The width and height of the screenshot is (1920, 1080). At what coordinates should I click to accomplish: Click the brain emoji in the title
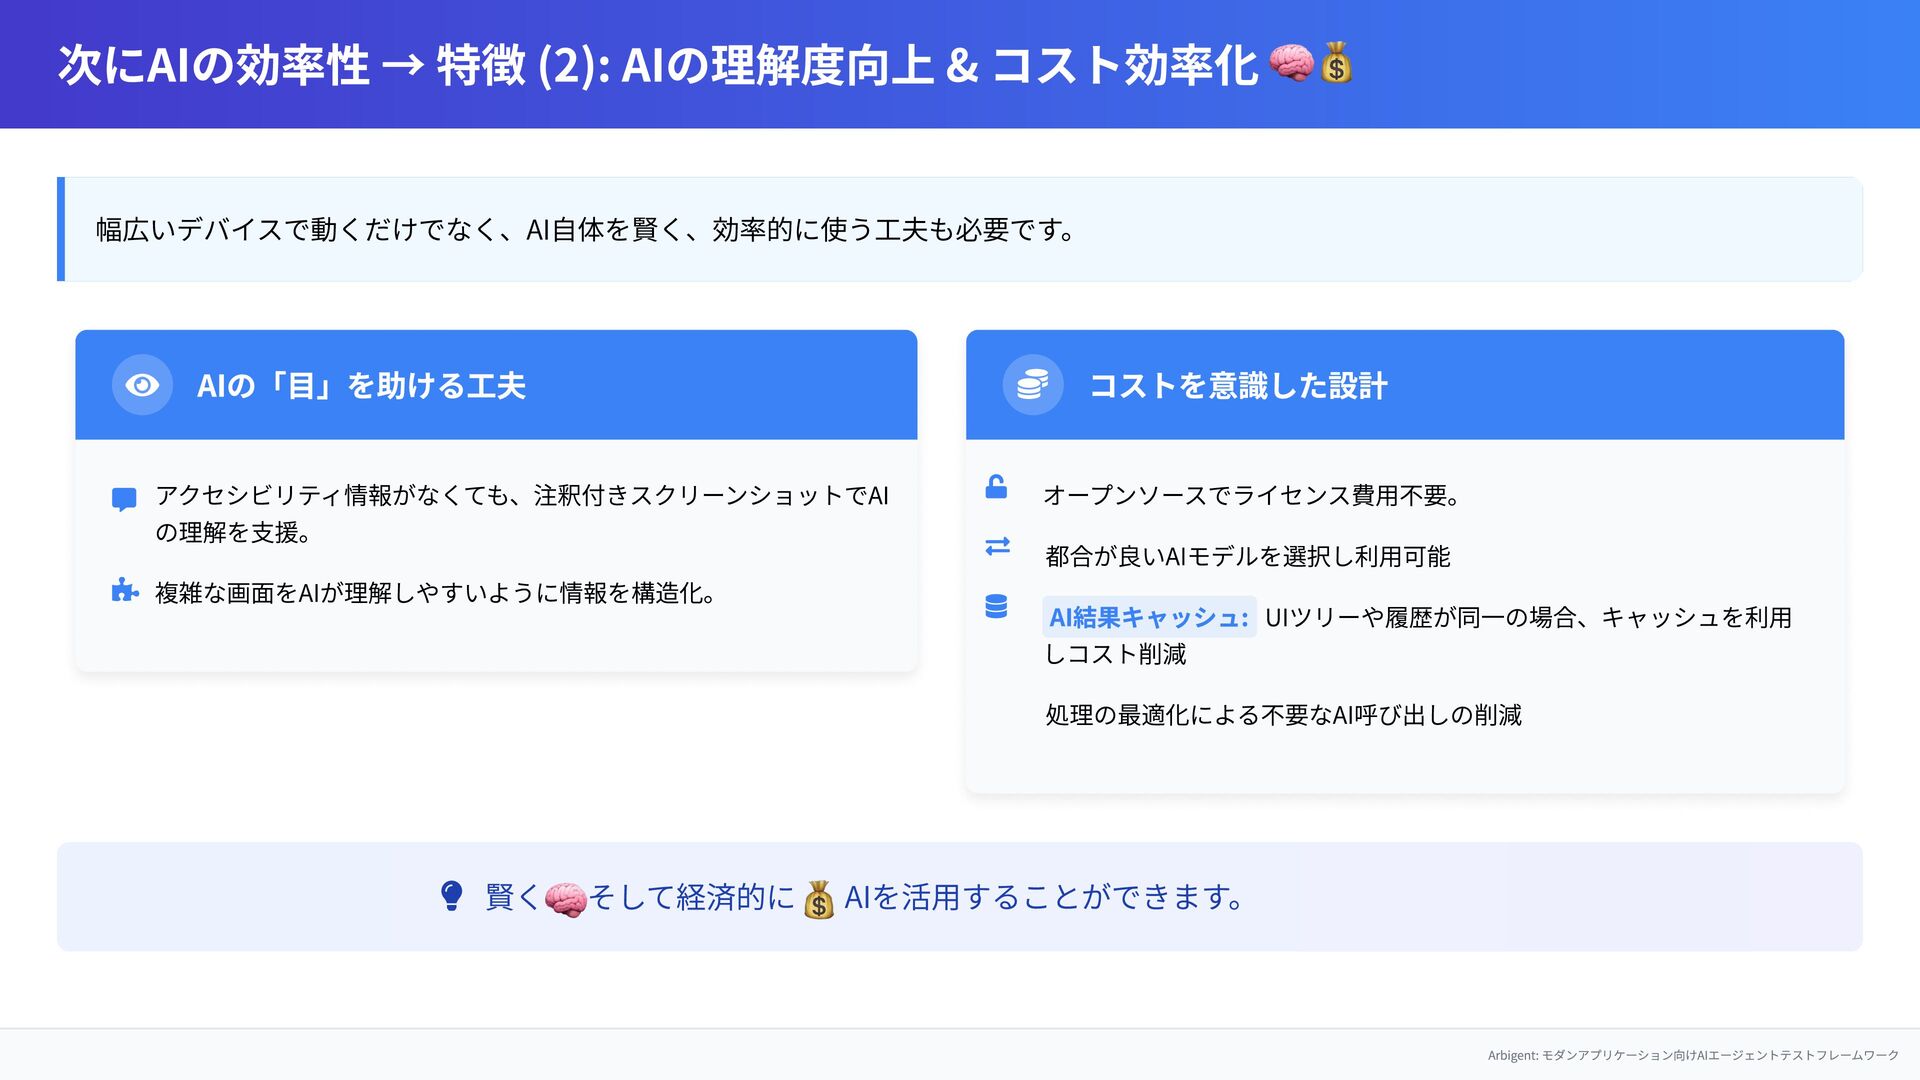point(1290,63)
